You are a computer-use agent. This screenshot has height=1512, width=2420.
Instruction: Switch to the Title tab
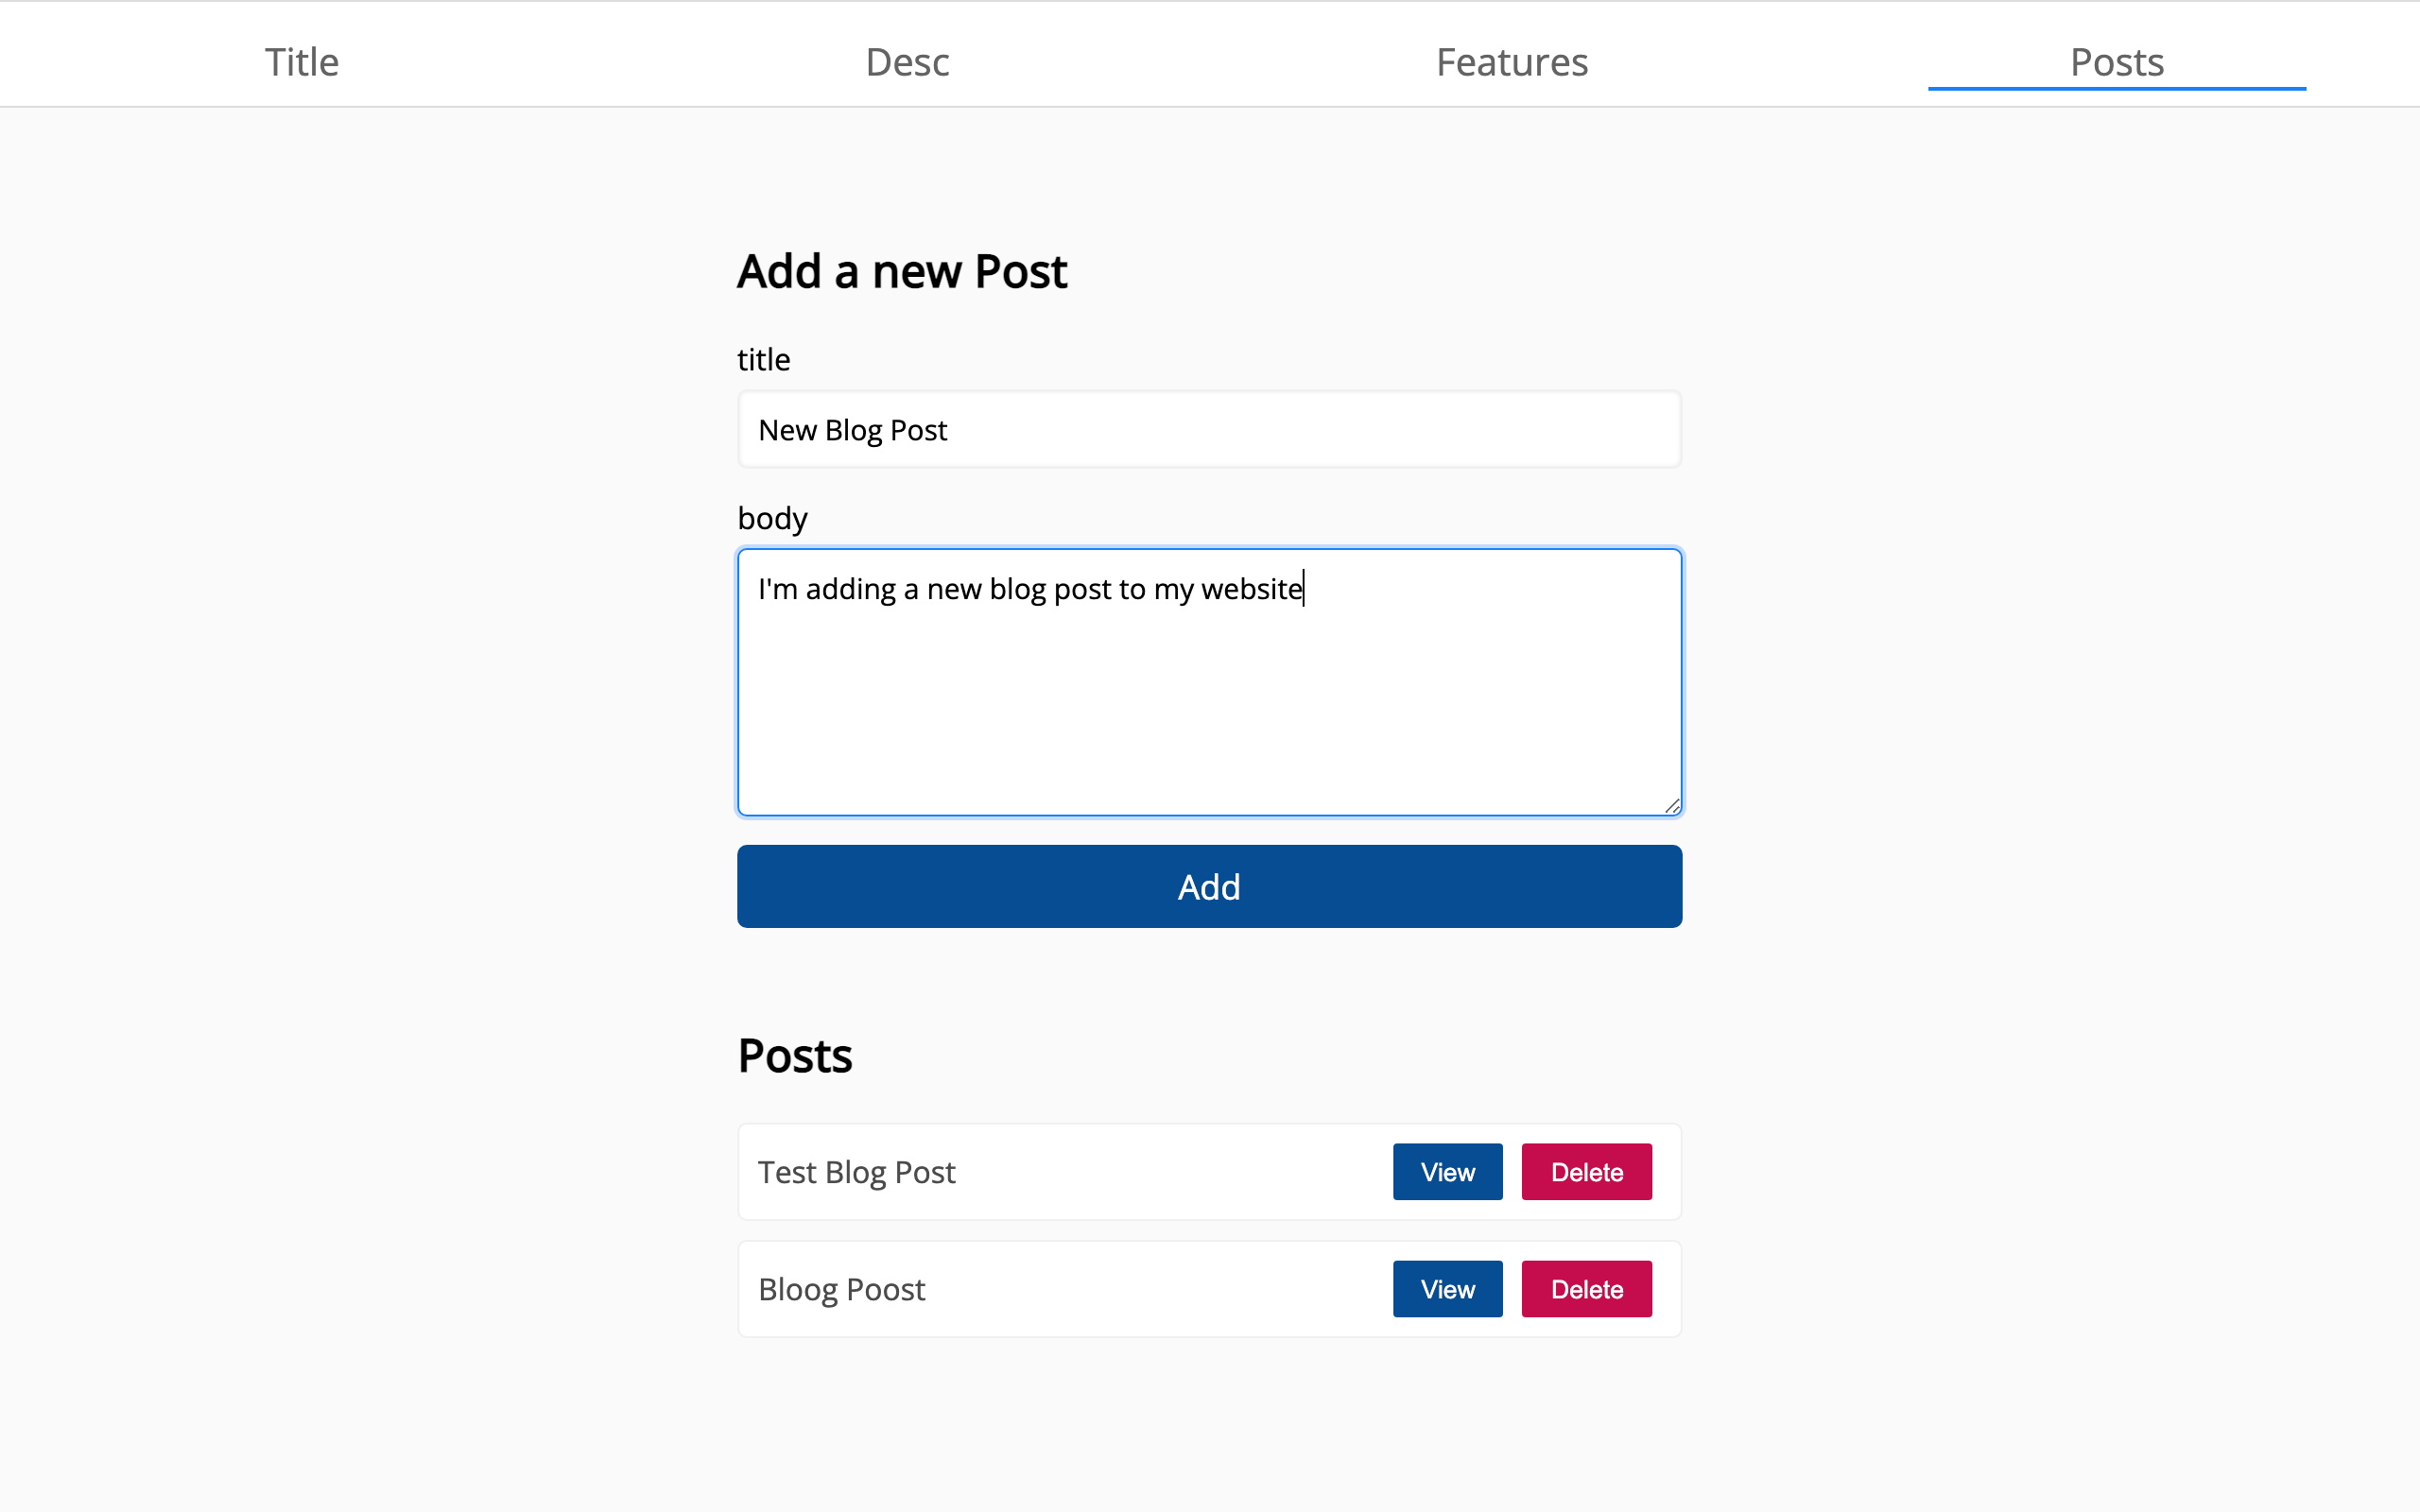[301, 62]
